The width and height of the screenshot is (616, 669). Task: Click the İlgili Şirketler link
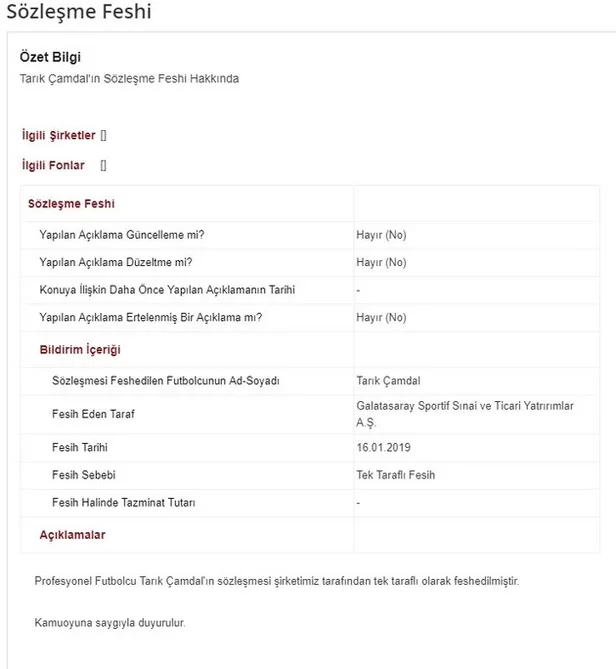click(x=58, y=134)
